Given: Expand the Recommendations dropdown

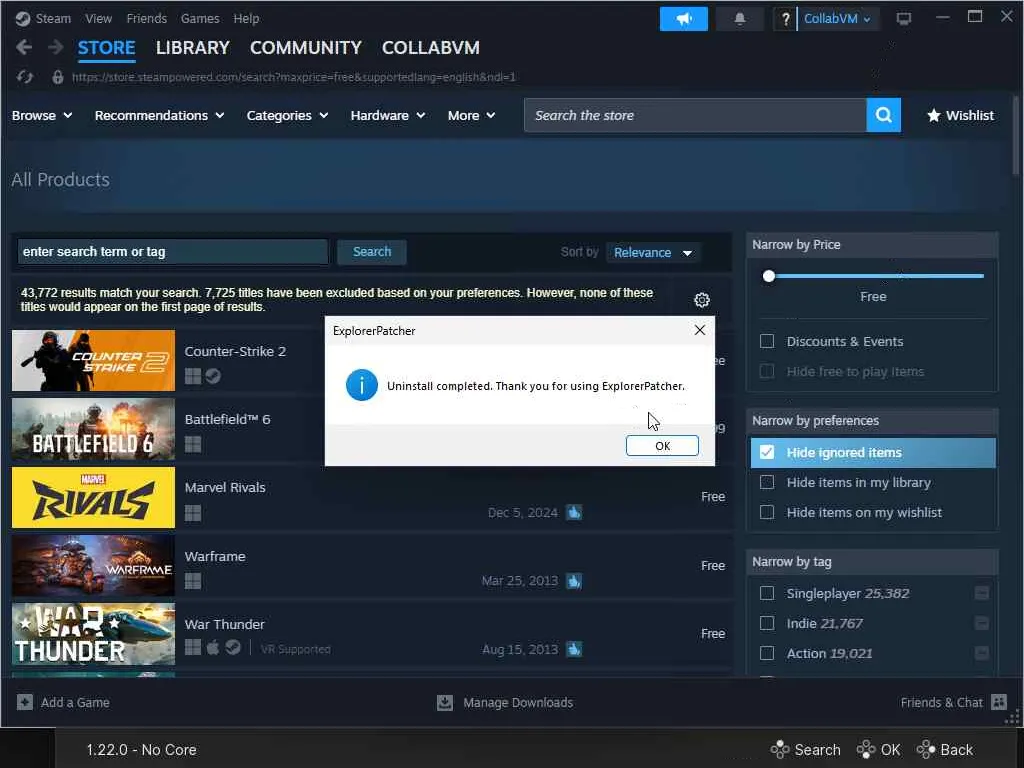Looking at the screenshot, I should (159, 116).
